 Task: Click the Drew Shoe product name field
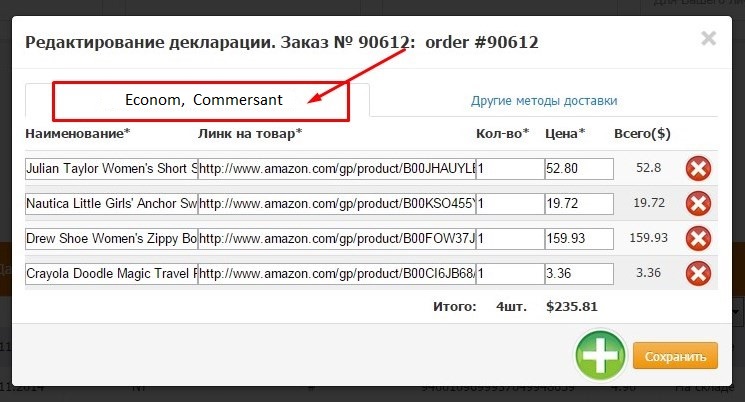(x=111, y=238)
